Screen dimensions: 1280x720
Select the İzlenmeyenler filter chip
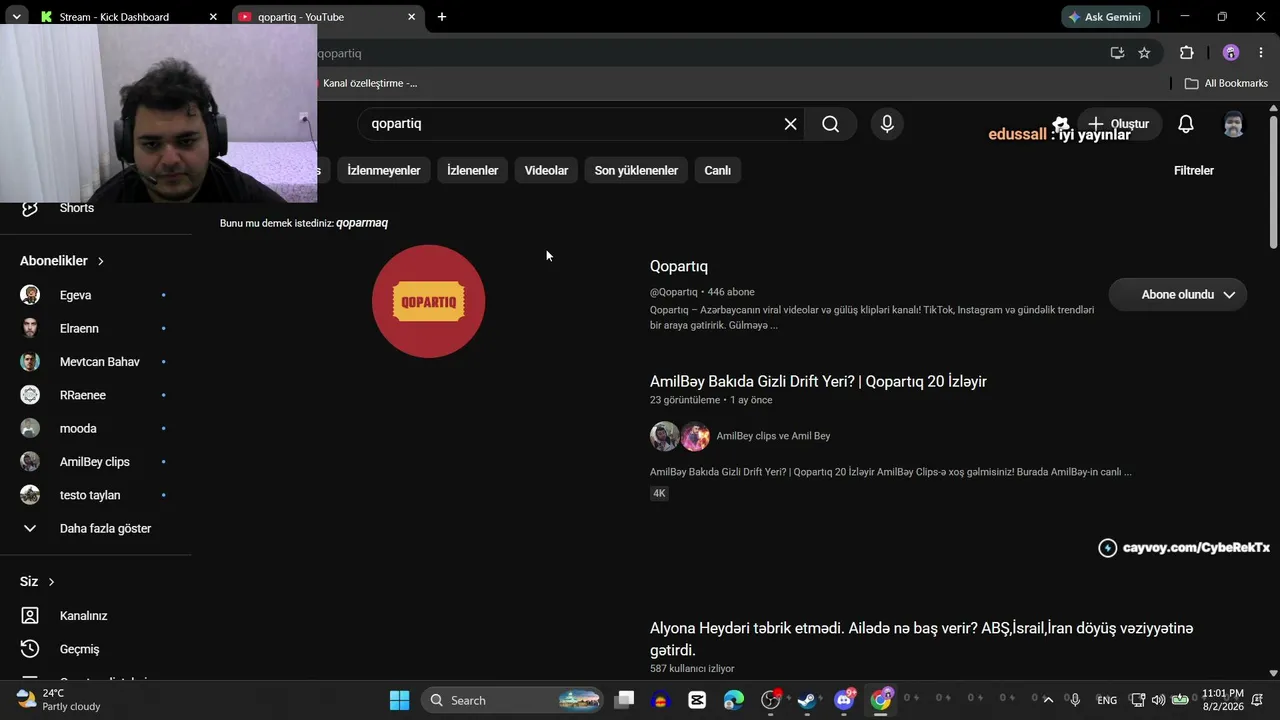384,171
